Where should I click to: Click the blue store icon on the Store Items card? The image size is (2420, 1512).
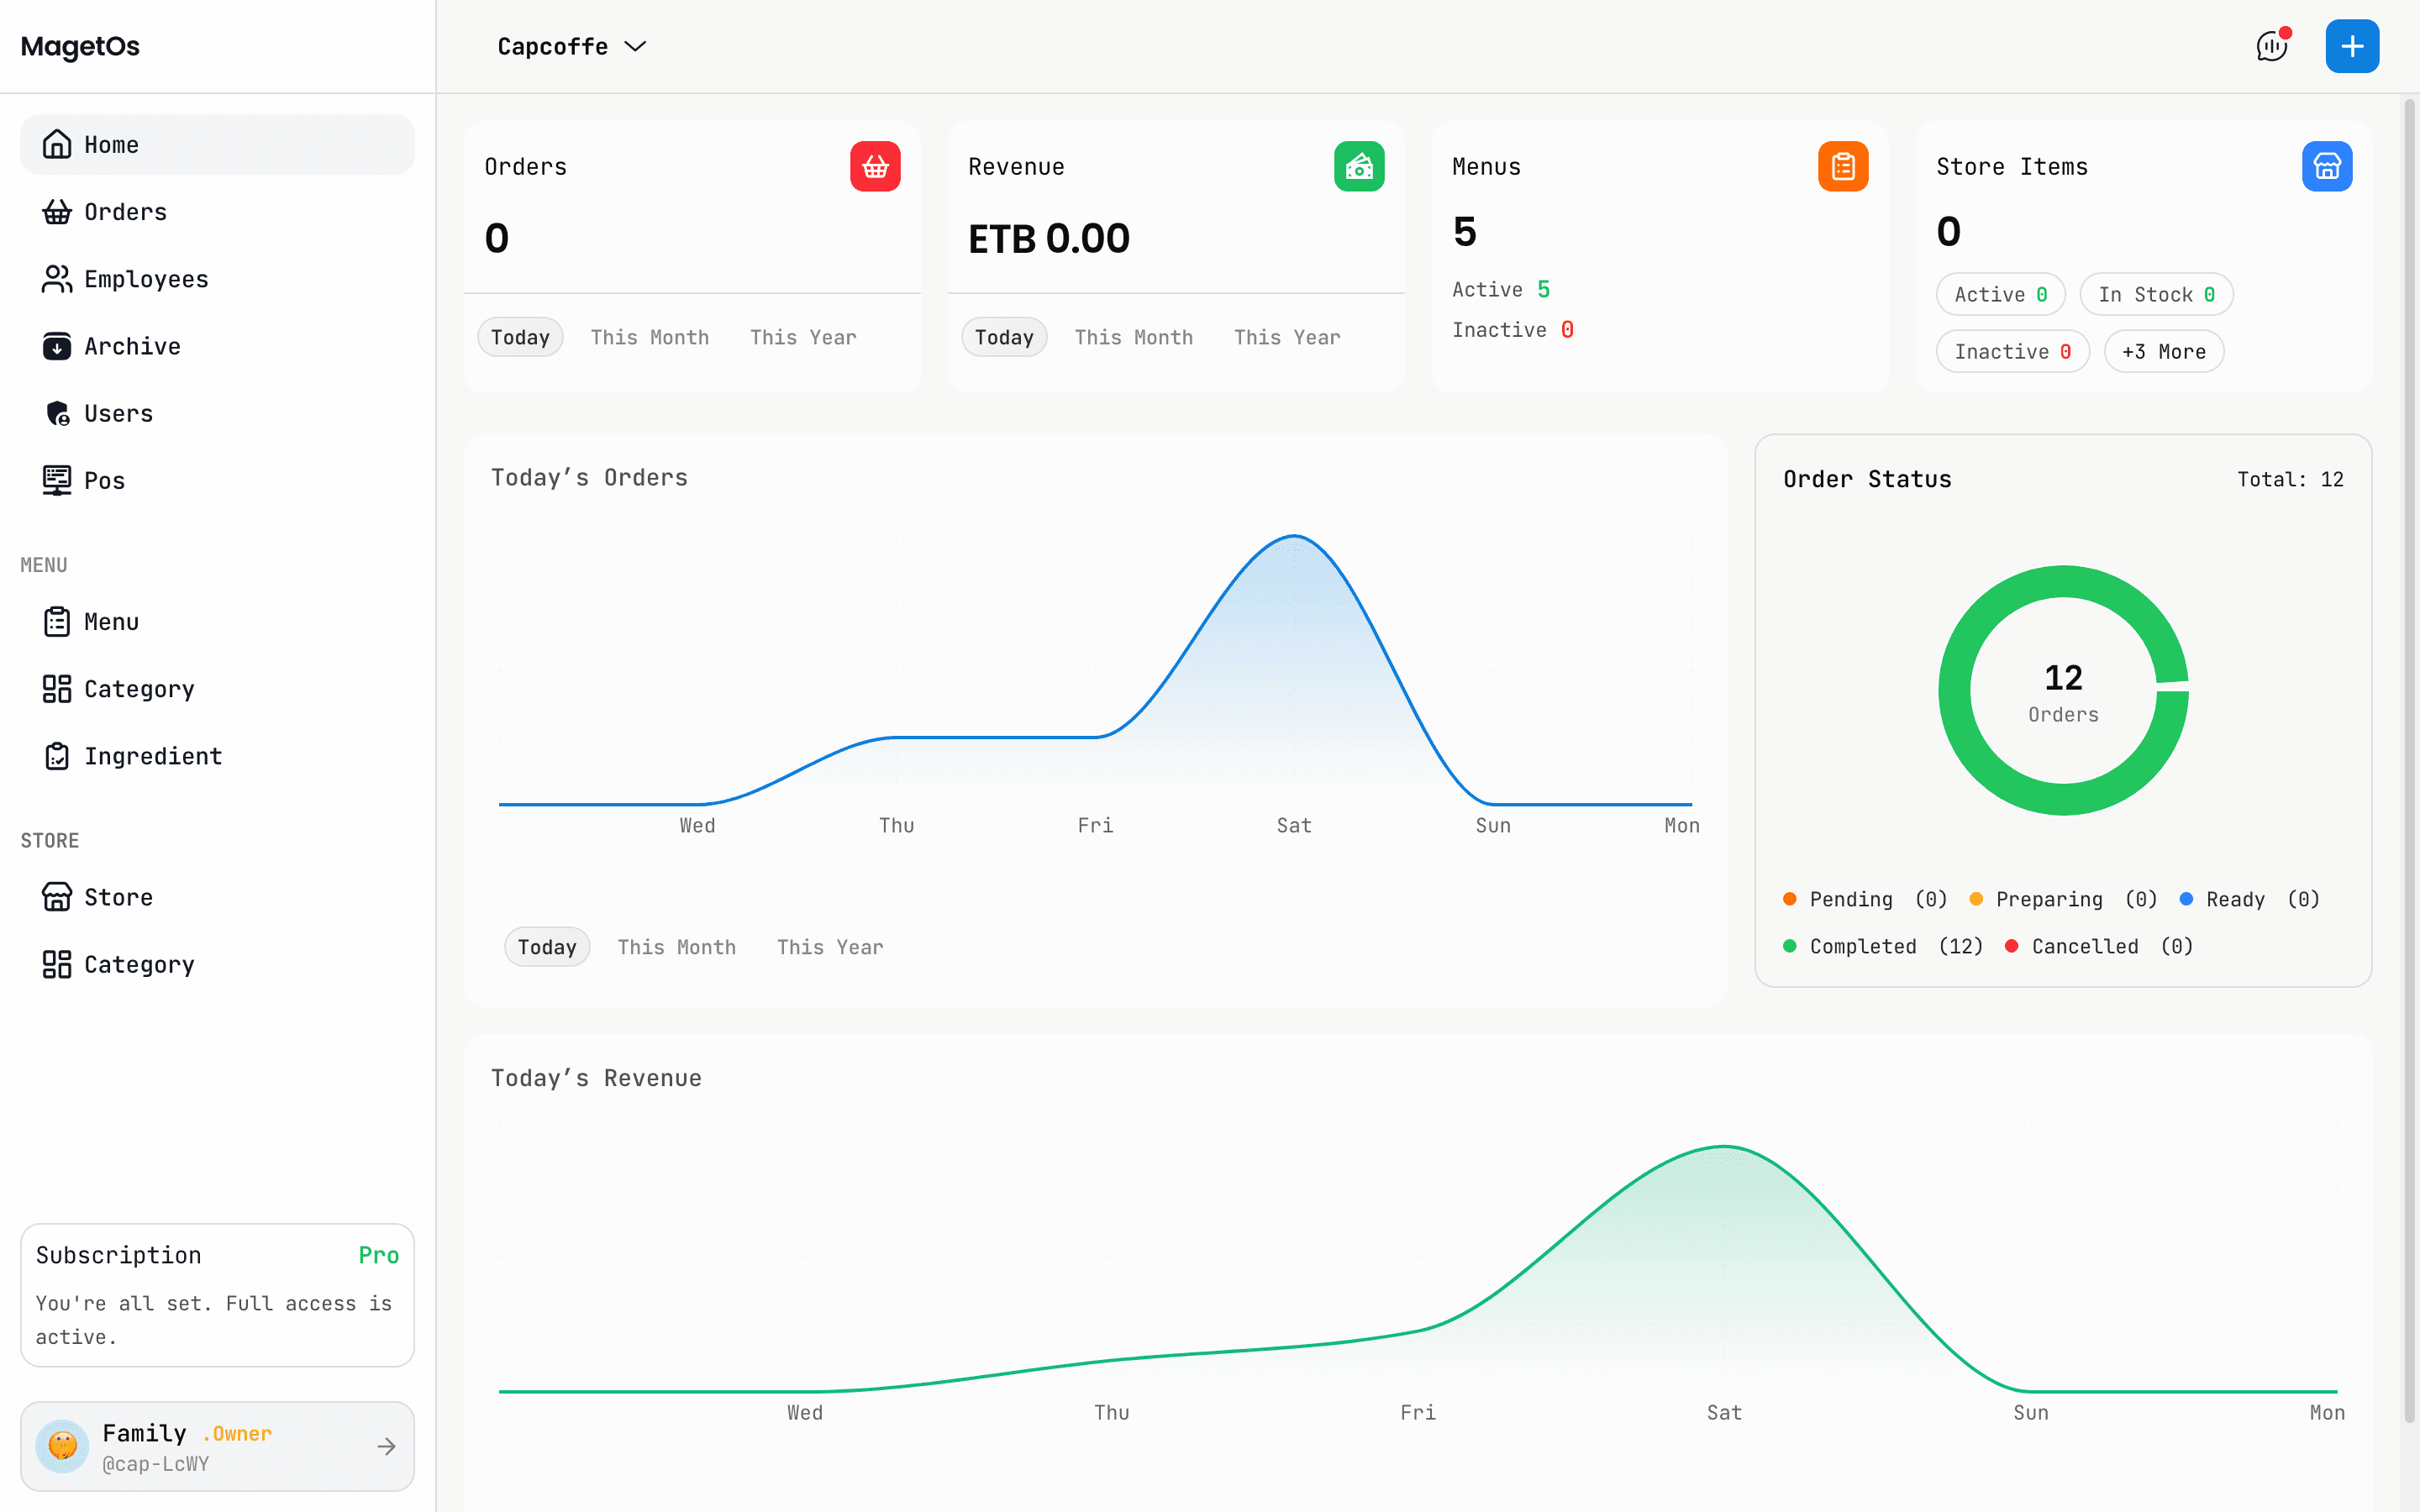(x=2327, y=166)
